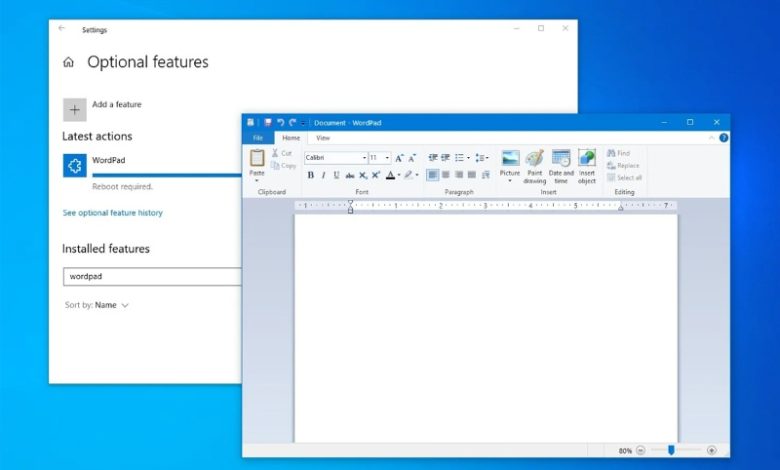This screenshot has height=470, width=780.
Task: Open Customize Quick Access Toolbar dropdown
Action: pos(303,123)
